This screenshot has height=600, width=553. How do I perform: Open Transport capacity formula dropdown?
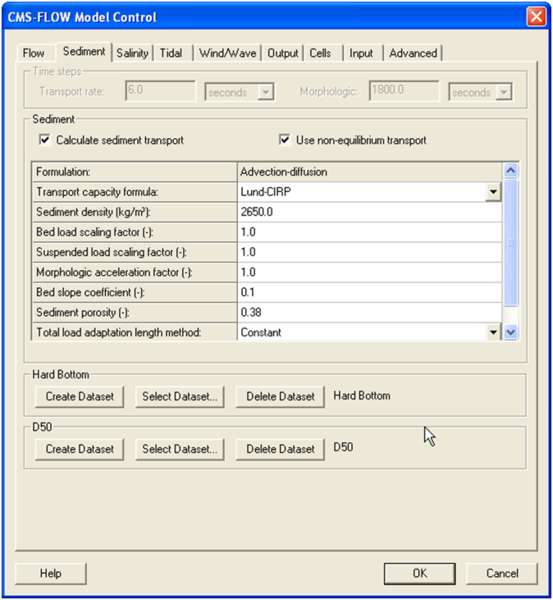(493, 192)
